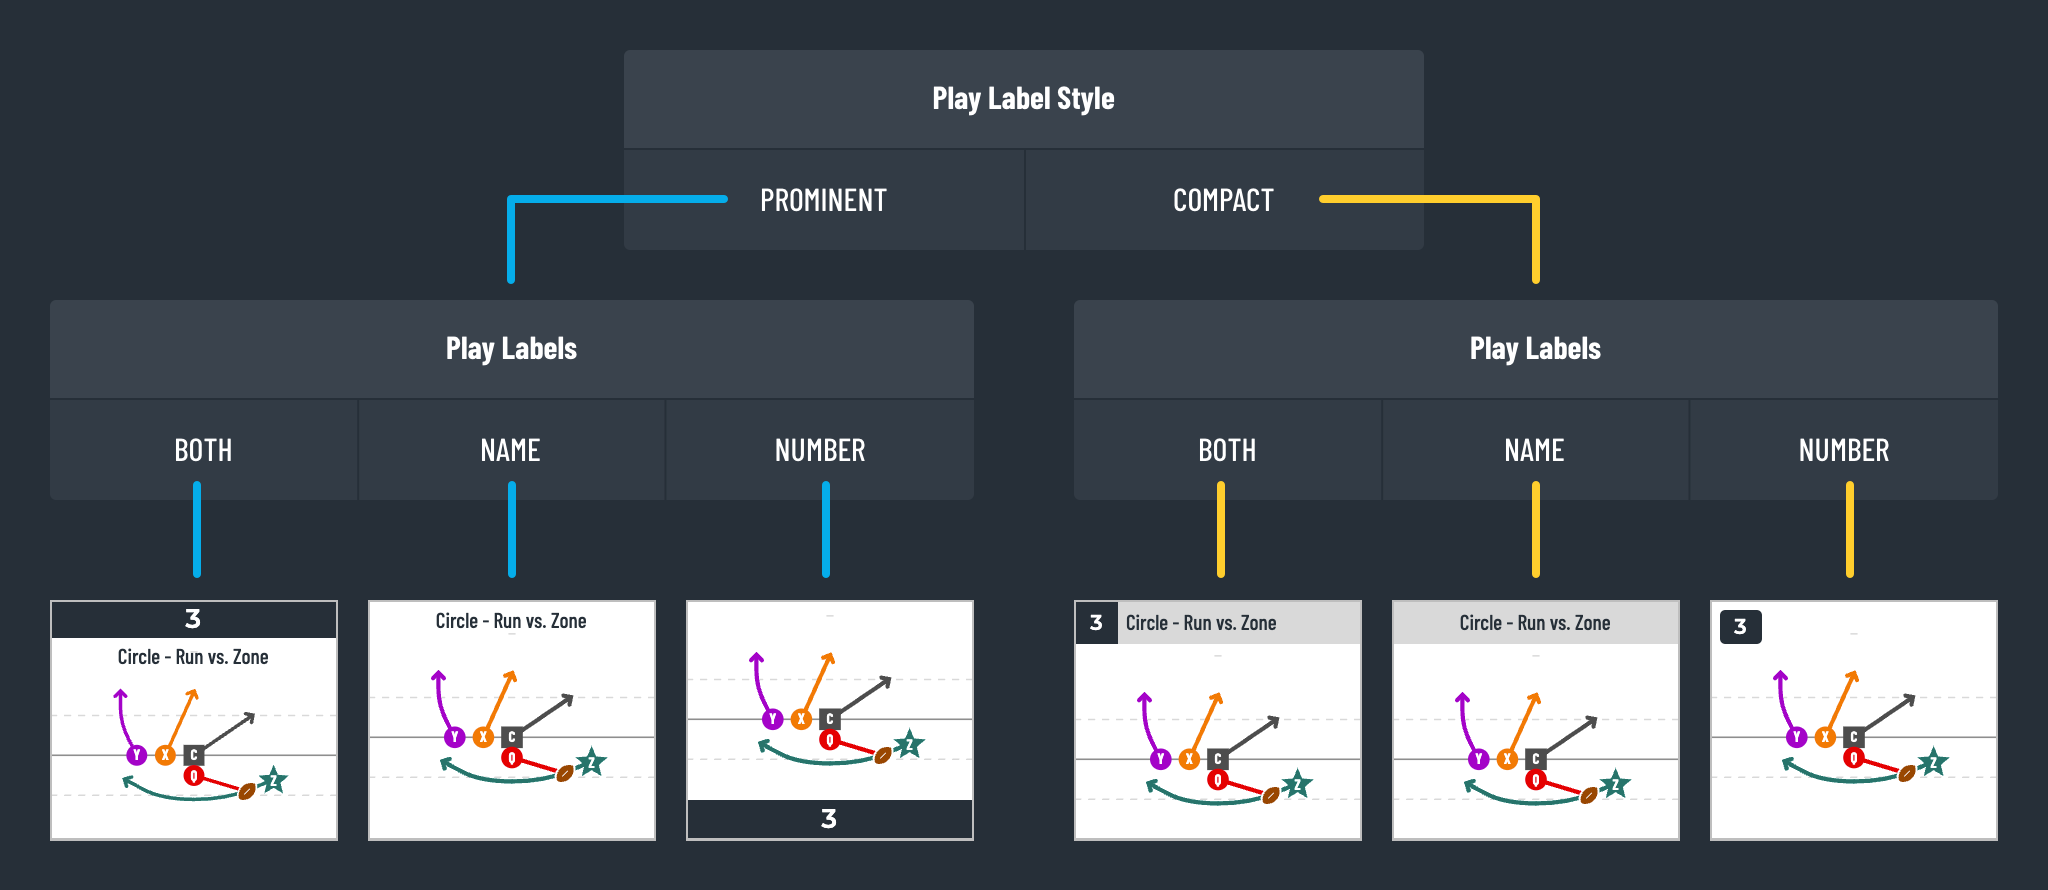Click the football icon in compact number play

point(1906,773)
